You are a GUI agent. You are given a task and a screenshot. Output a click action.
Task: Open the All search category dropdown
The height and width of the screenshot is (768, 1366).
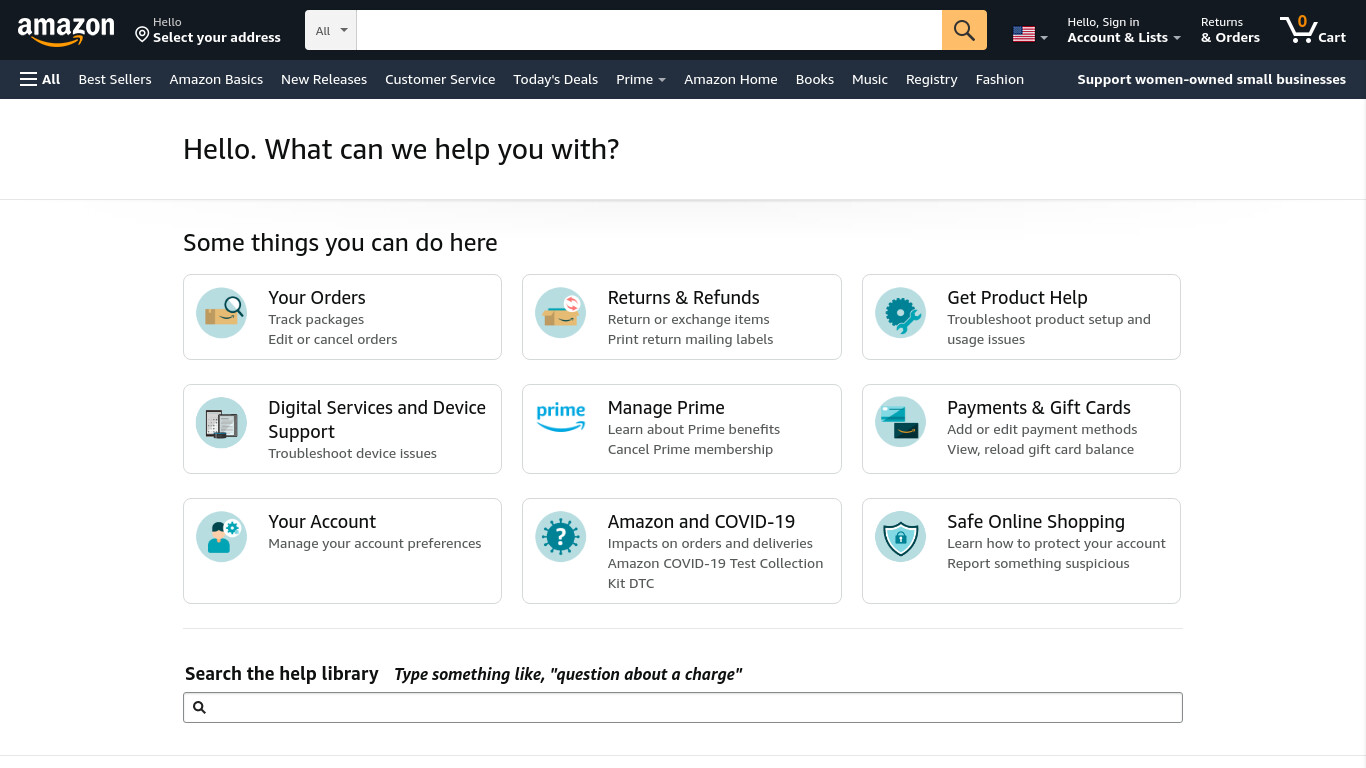(x=331, y=30)
